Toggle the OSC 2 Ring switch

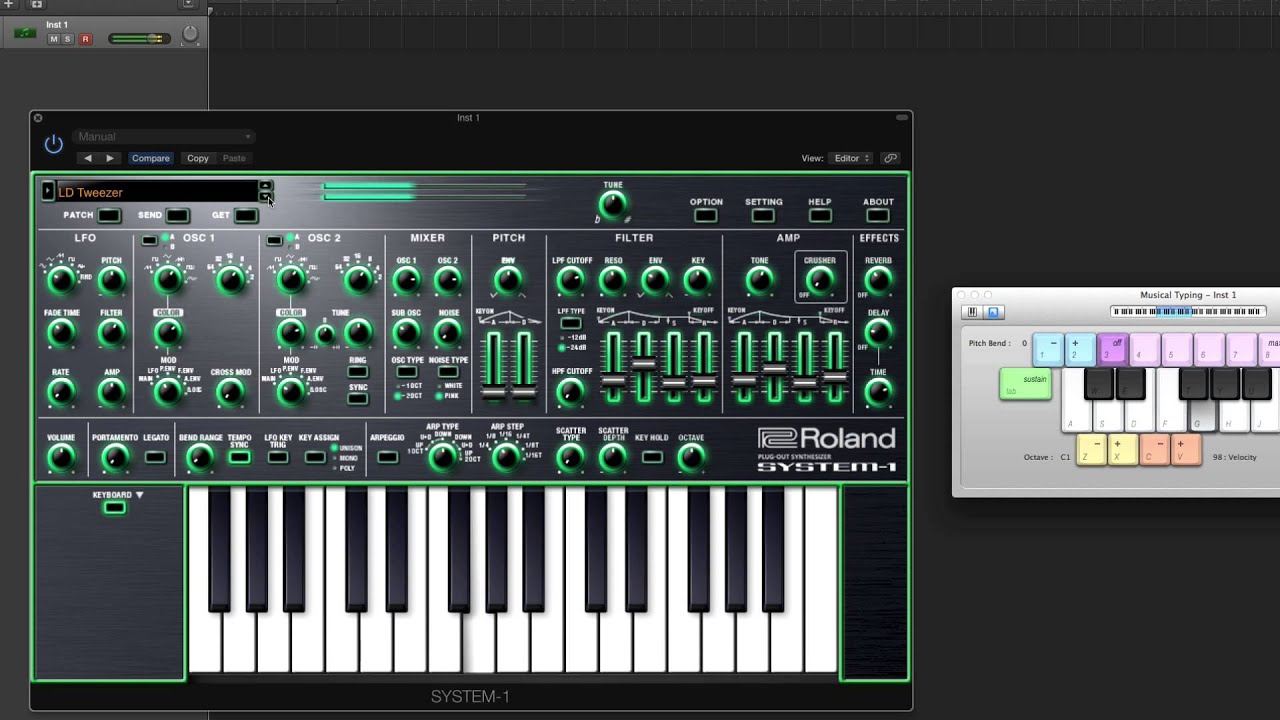tap(357, 372)
